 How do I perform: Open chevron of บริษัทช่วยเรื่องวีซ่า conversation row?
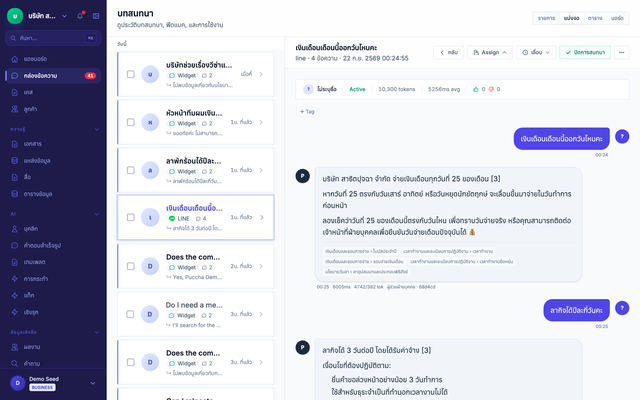tap(261, 74)
